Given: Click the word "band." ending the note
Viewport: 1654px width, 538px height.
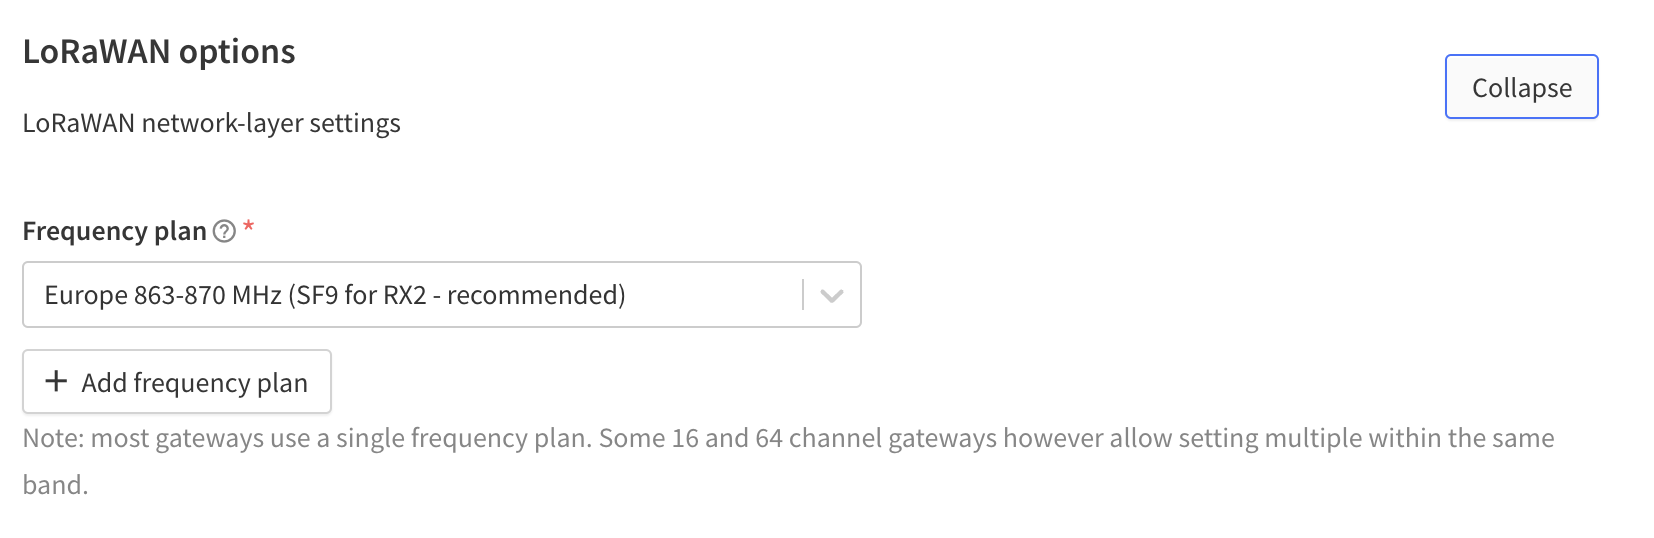Looking at the screenshot, I should (x=55, y=485).
